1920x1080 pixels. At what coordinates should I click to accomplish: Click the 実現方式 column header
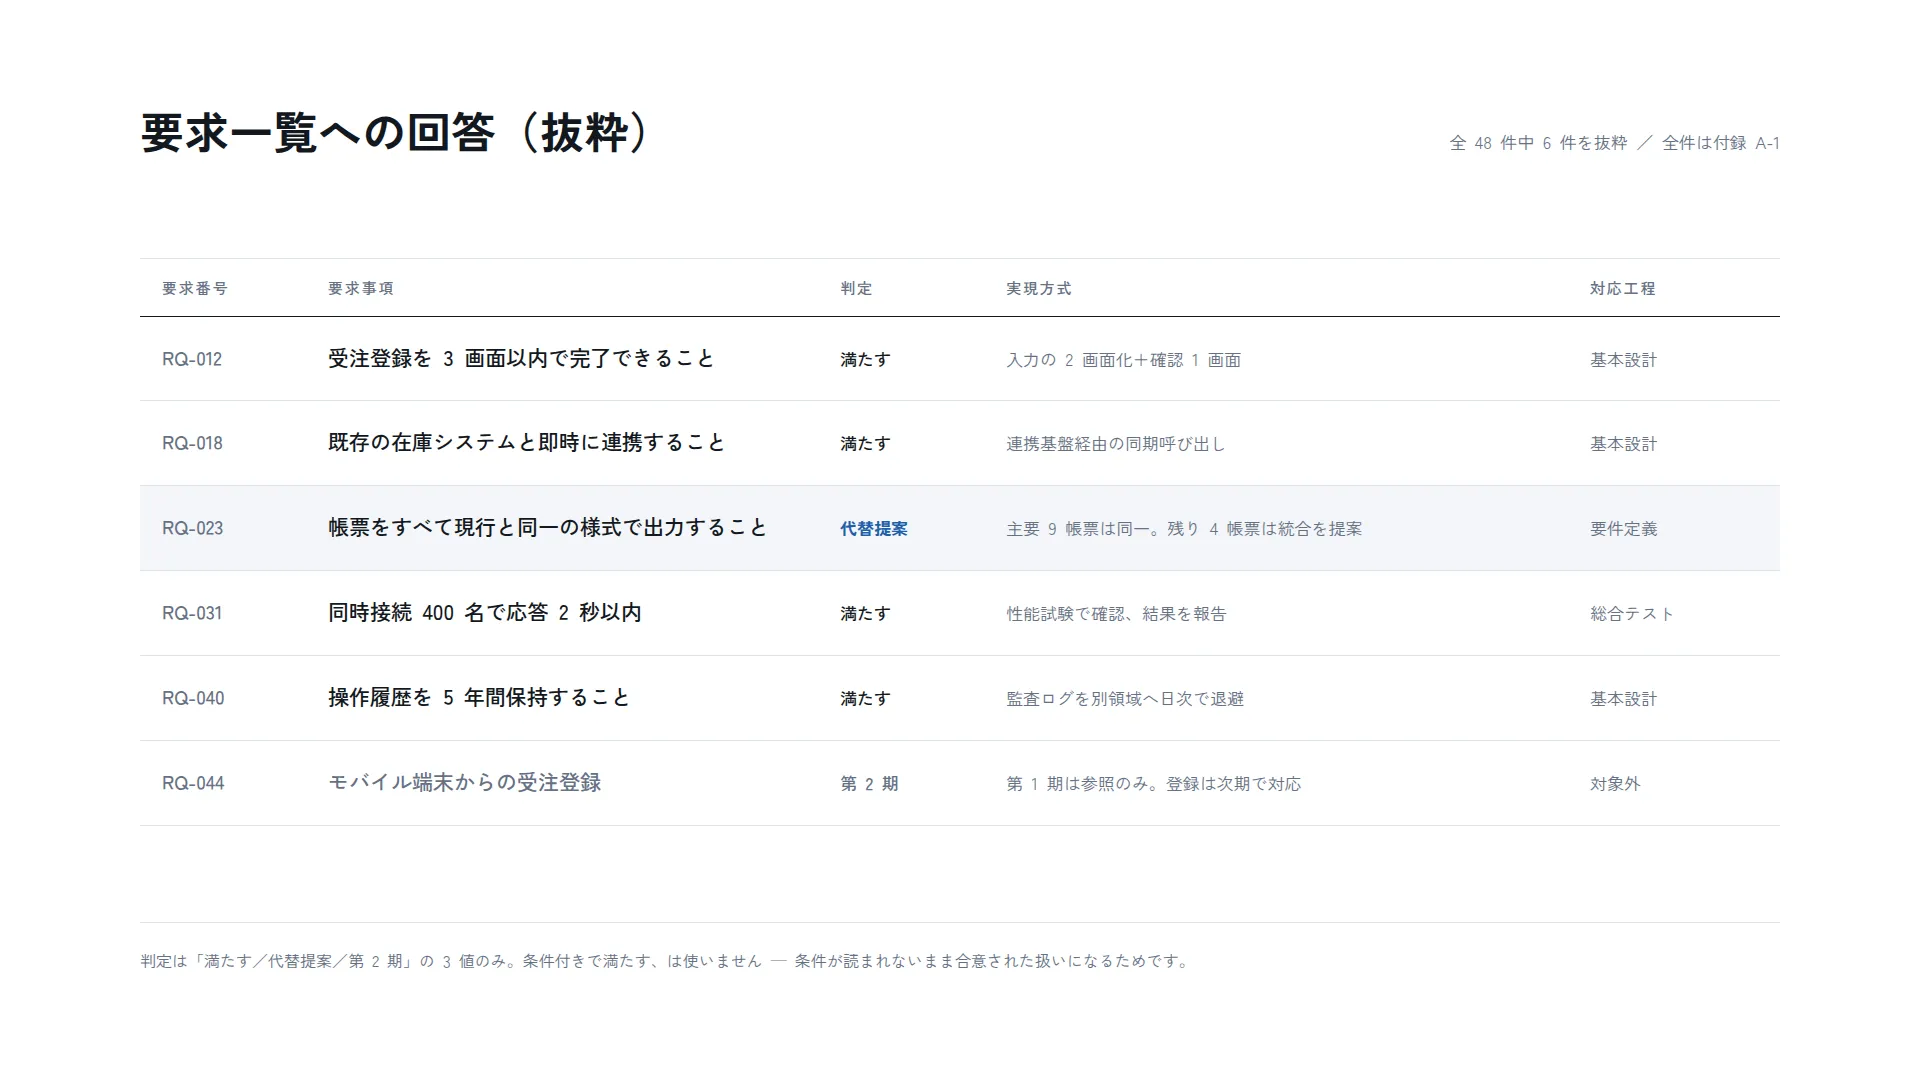pos(1039,288)
